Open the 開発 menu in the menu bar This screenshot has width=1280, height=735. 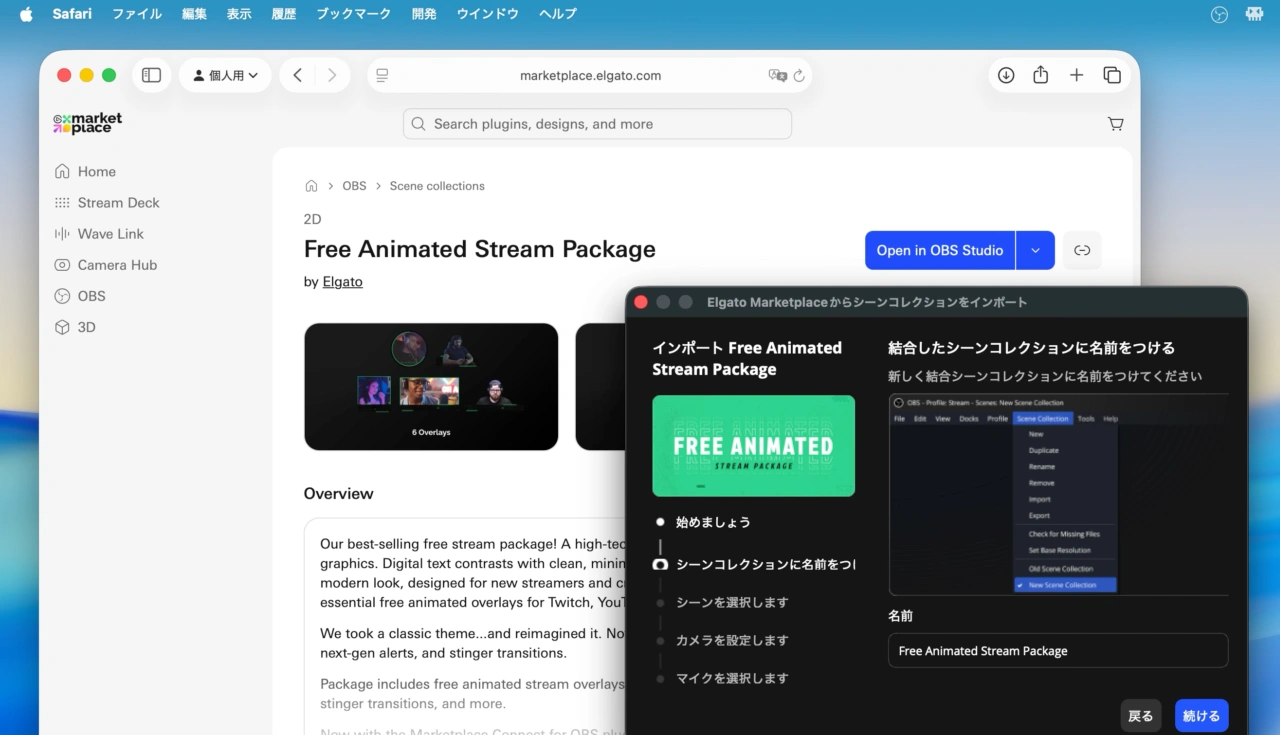coord(423,14)
